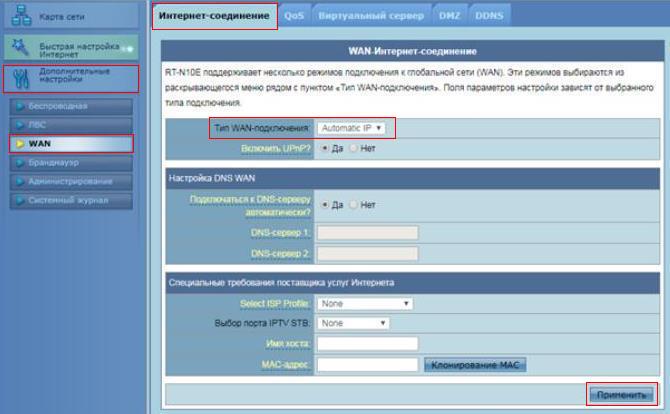Click Клонирование MAC button

coord(475,365)
